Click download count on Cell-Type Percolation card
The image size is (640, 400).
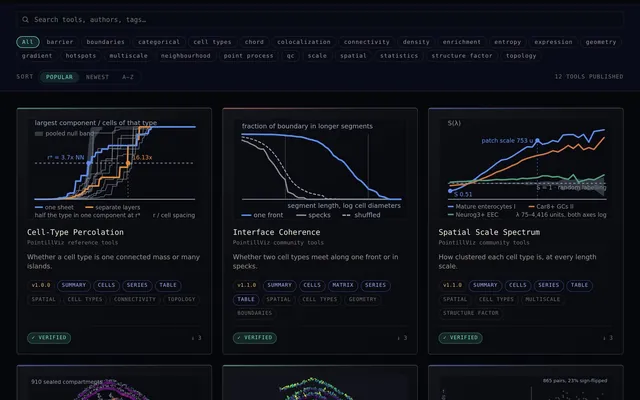[x=196, y=338]
